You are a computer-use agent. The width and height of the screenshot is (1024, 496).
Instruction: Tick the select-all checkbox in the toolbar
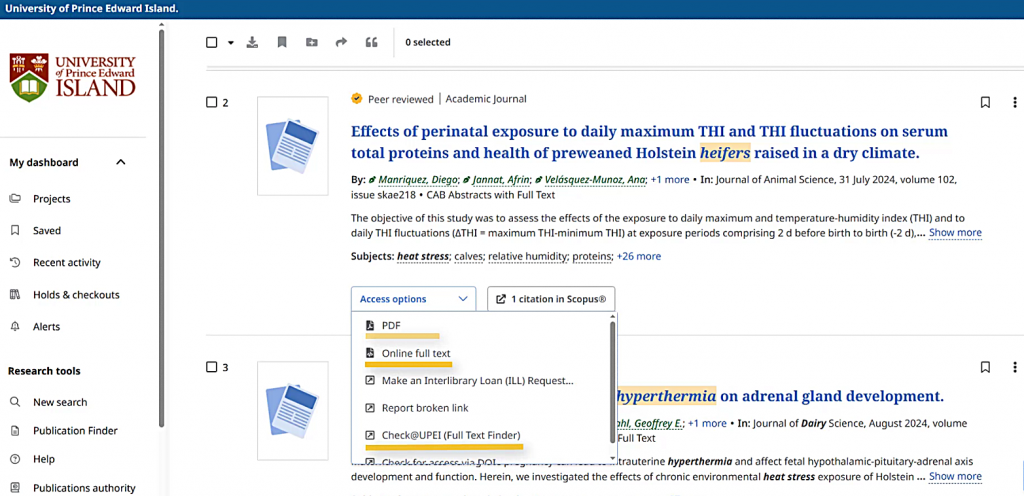(x=211, y=42)
